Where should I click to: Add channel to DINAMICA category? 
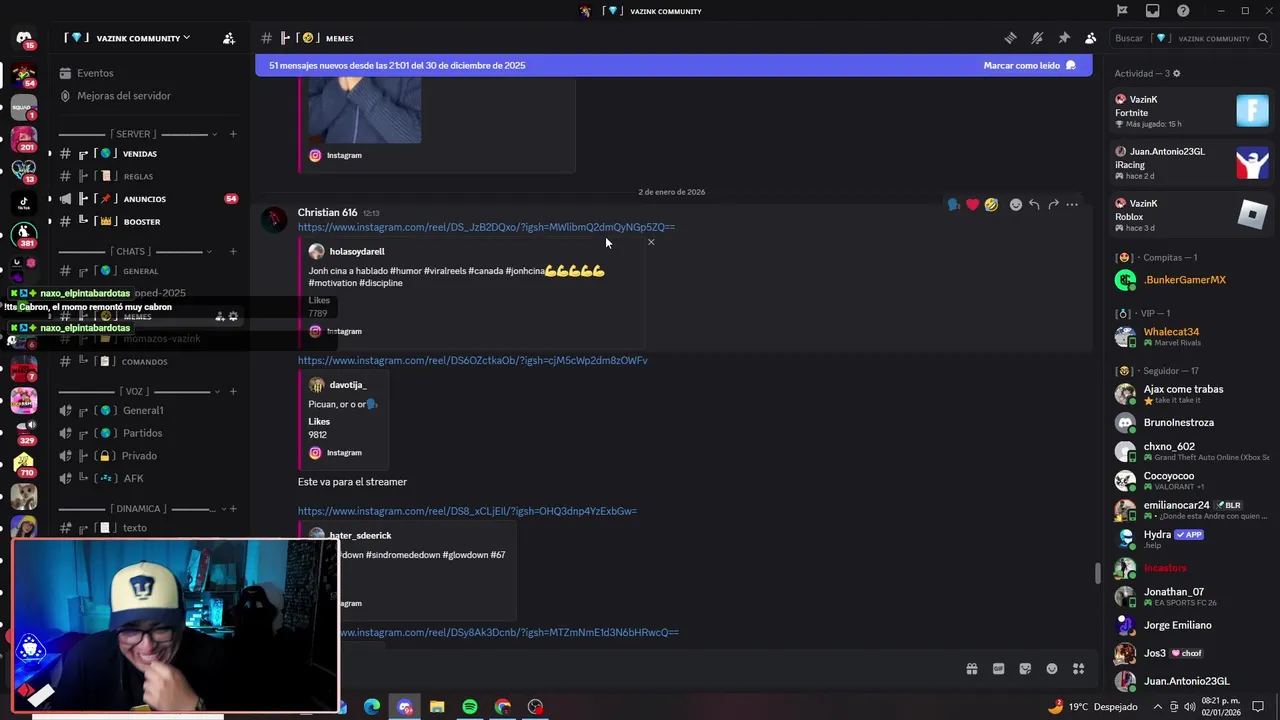(x=233, y=509)
